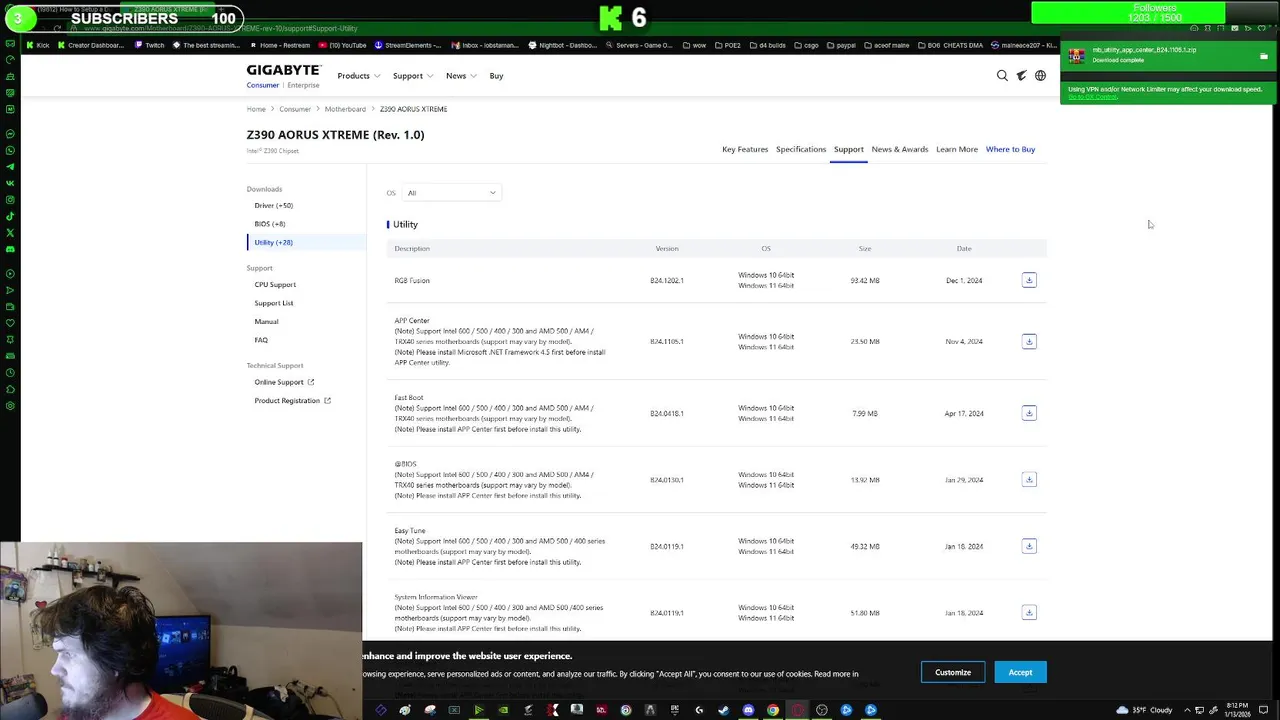Download the APP Center utility
This screenshot has width=1280, height=720.
[1029, 342]
